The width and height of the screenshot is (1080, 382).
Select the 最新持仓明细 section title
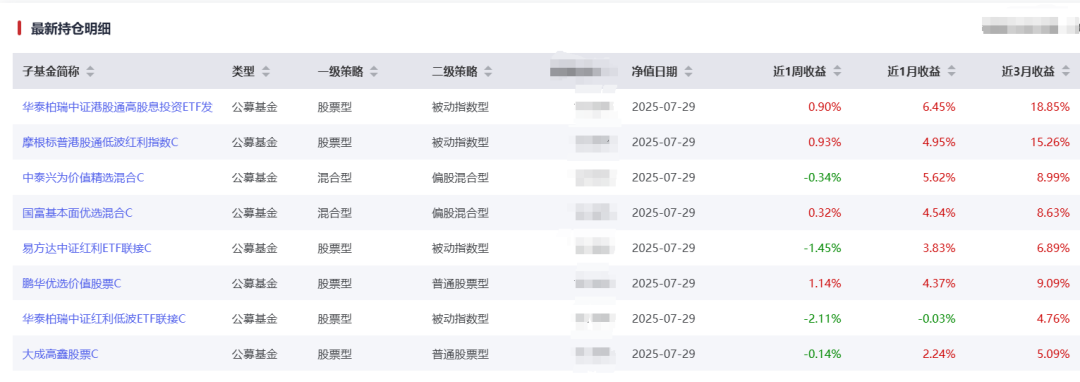click(x=71, y=28)
